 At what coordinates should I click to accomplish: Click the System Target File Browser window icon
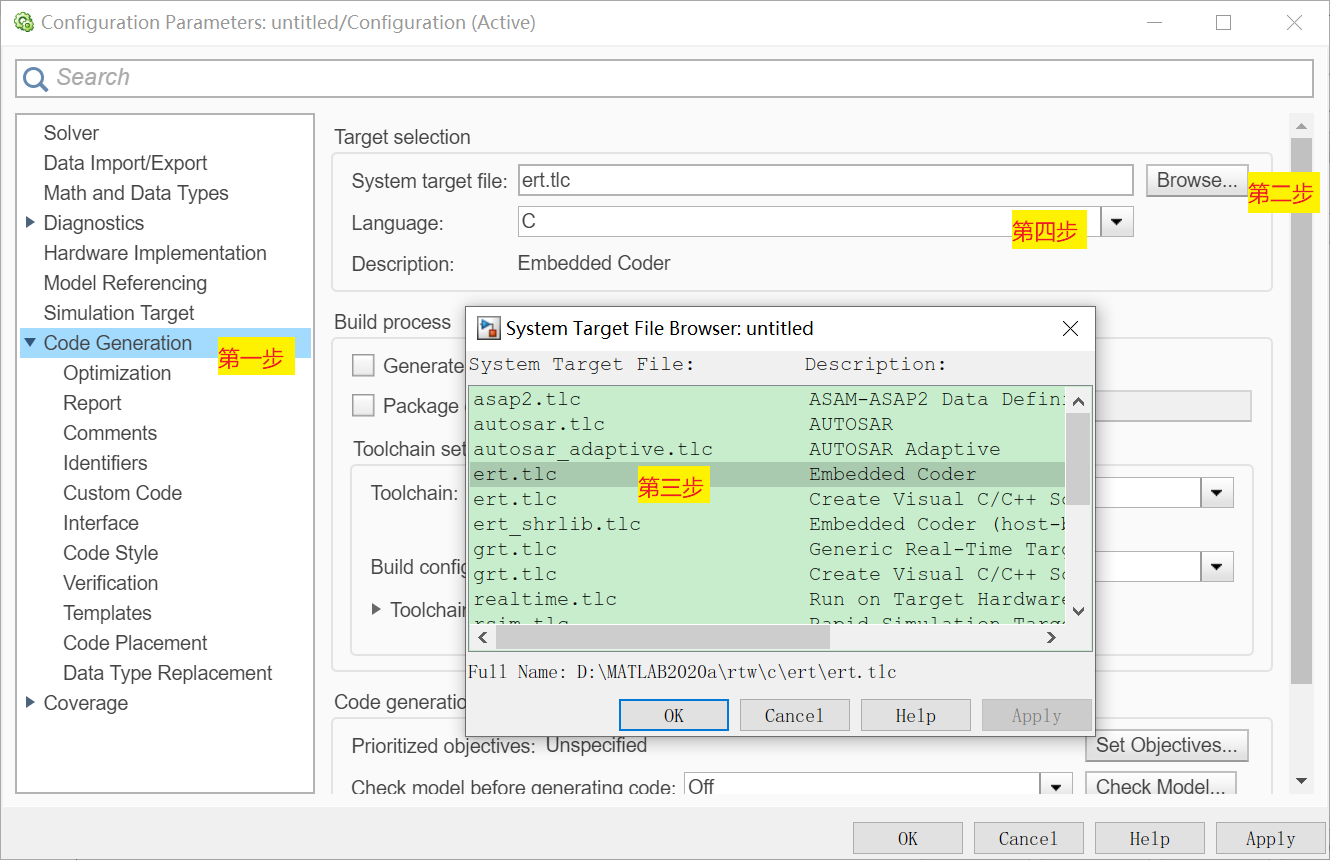tap(488, 328)
